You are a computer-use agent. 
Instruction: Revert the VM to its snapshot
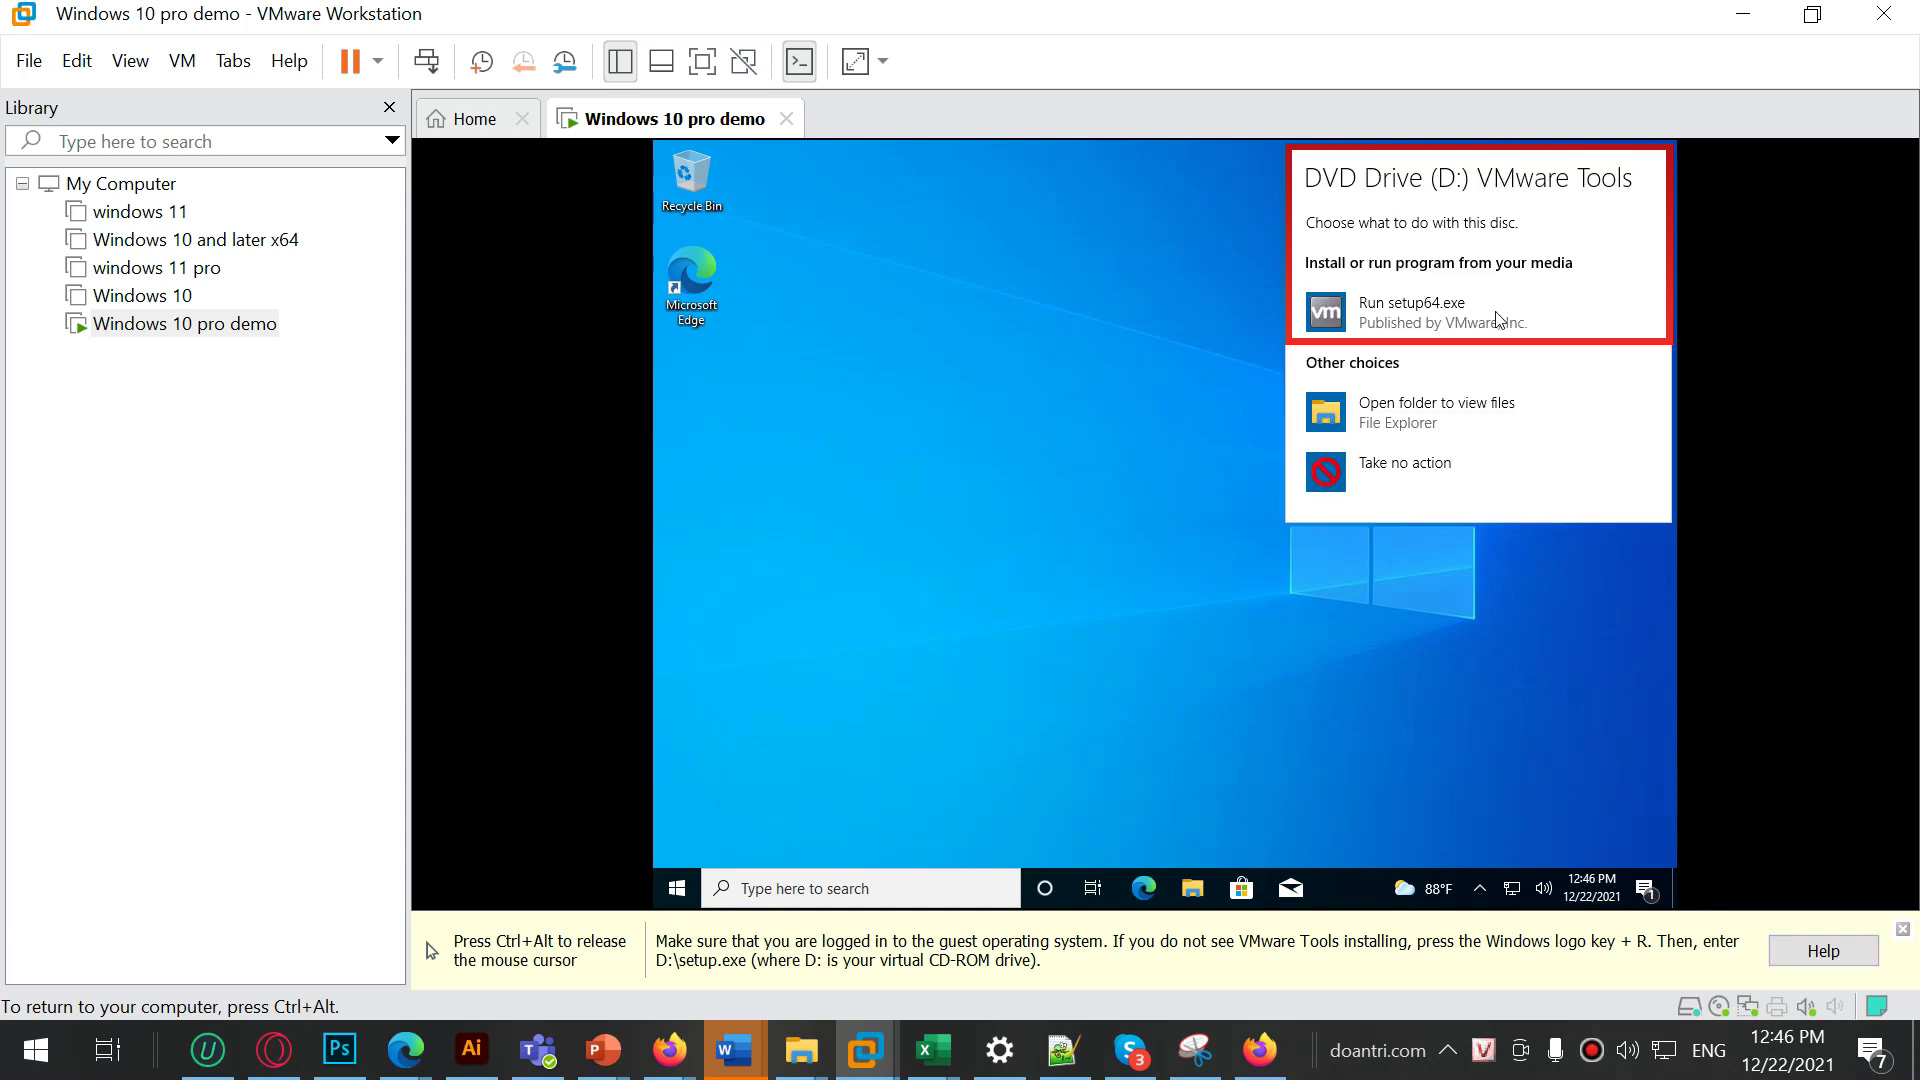(x=523, y=61)
